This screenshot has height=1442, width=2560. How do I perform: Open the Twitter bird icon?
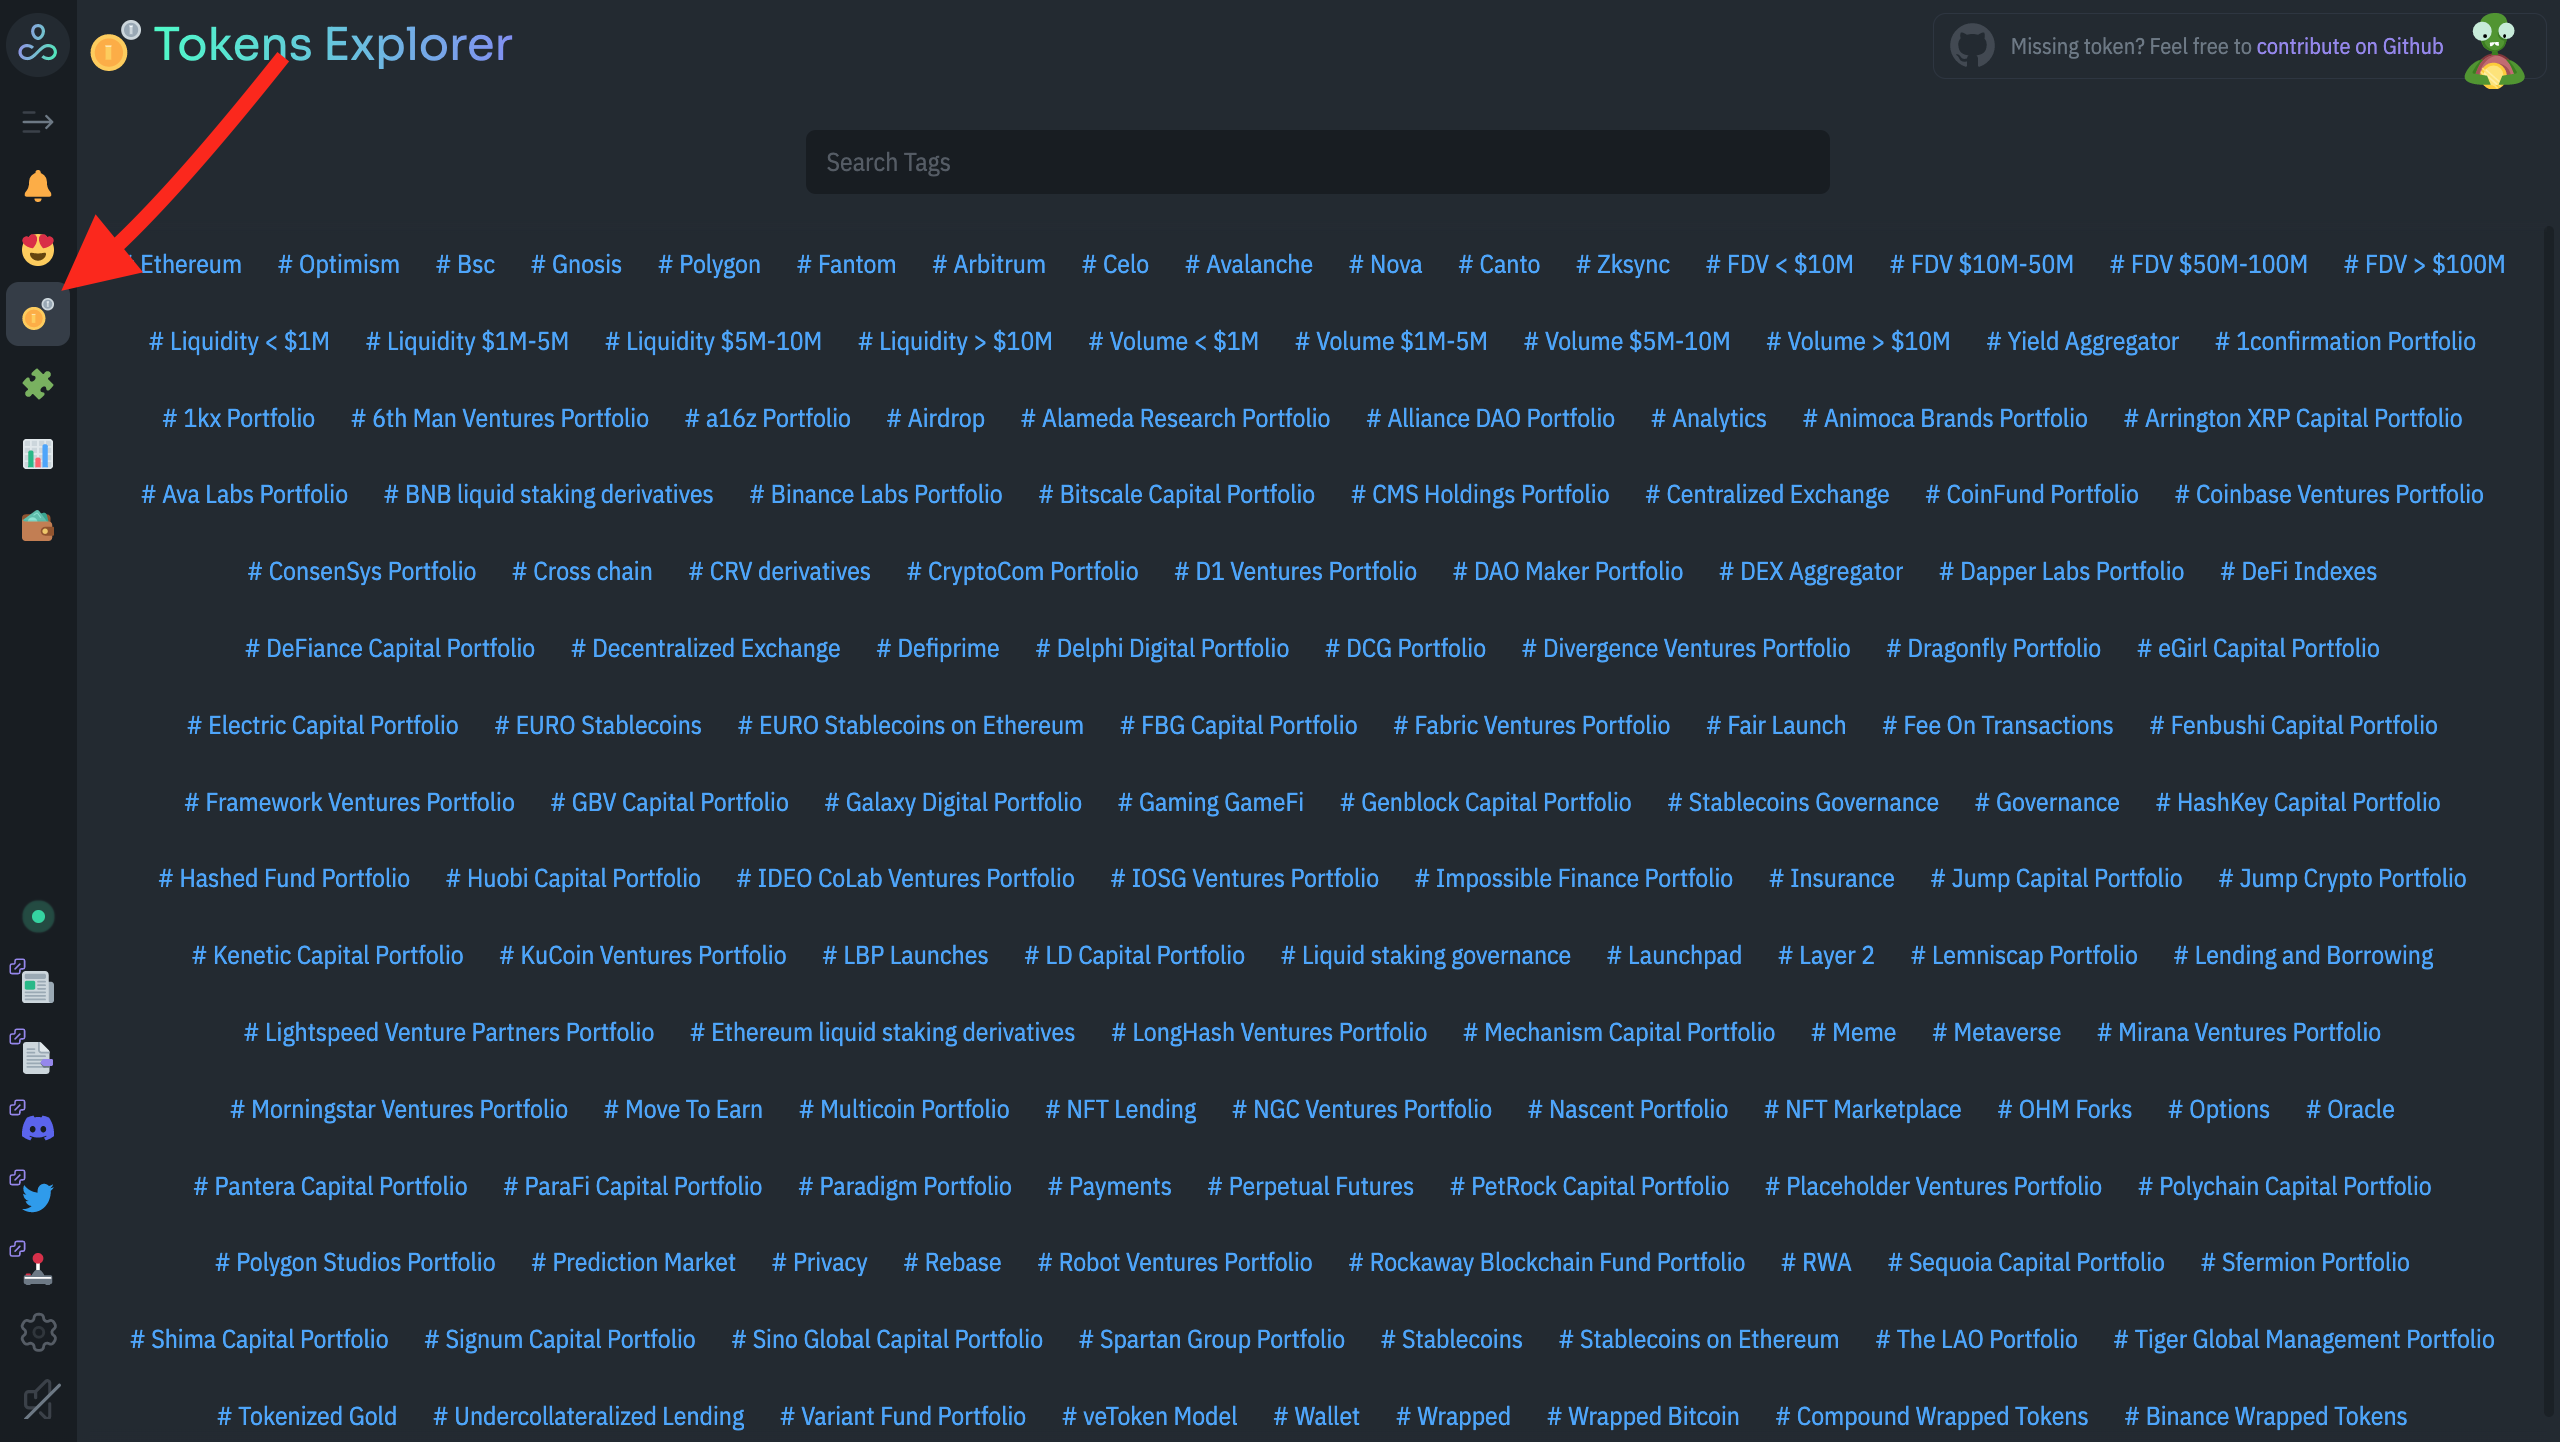38,1197
